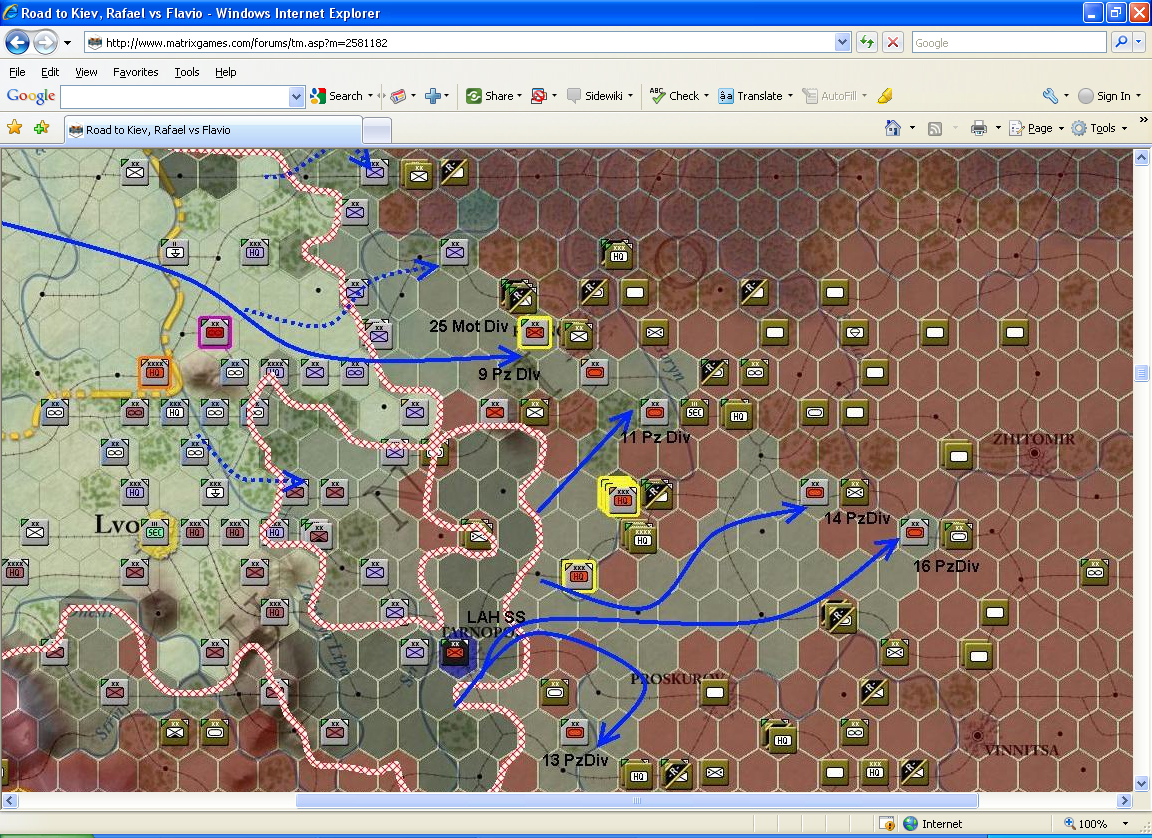Click the 14 PzDiv tank unit counter
Viewport: 1152px width, 838px height.
[814, 491]
